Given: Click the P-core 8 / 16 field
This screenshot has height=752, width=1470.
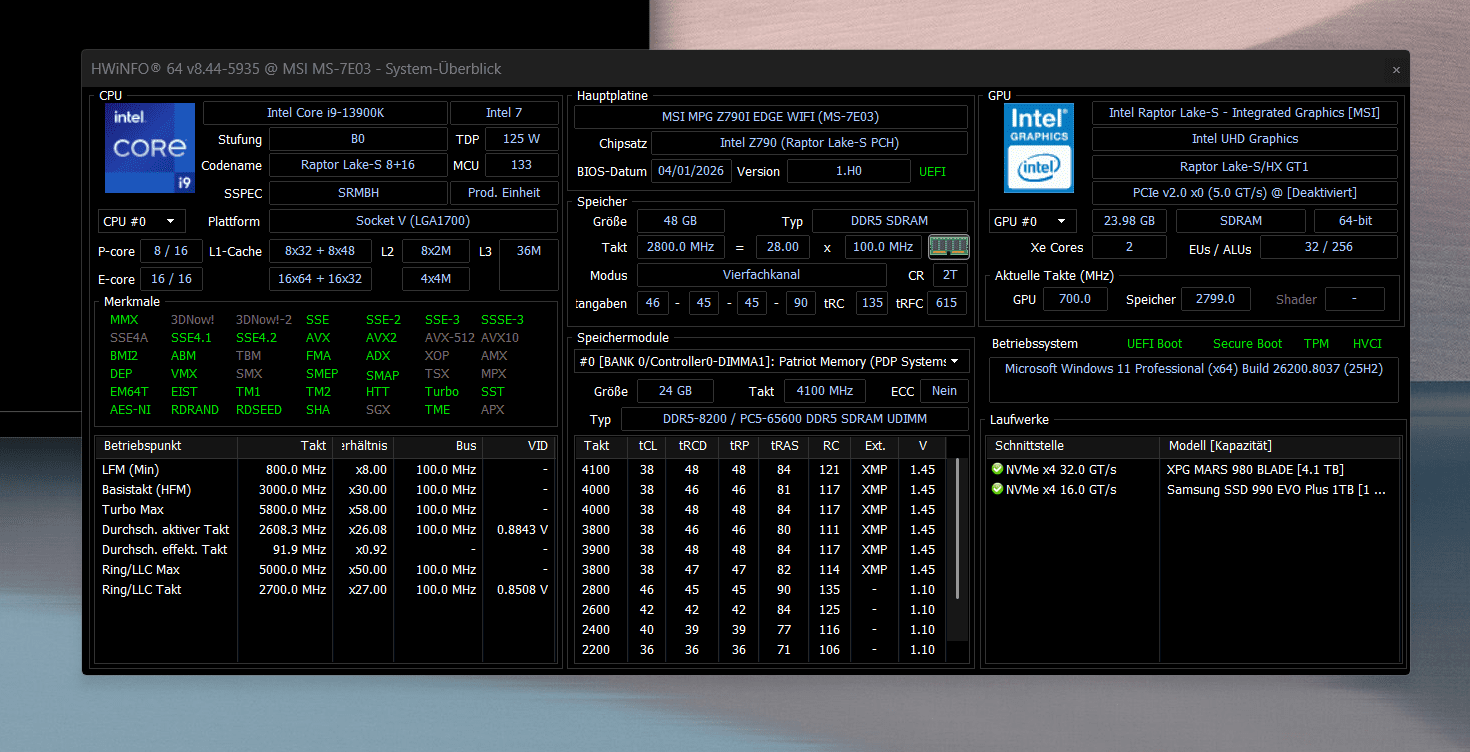Looking at the screenshot, I should 171,251.
